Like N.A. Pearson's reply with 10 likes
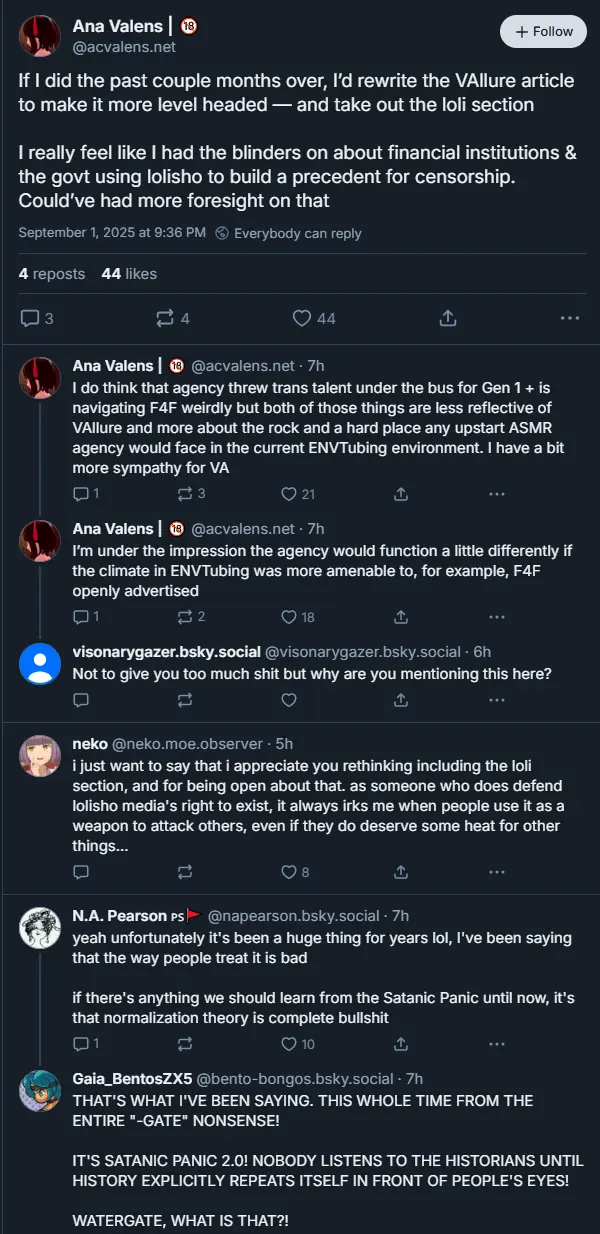Image resolution: width=600 pixels, height=1234 pixels. tap(289, 1044)
